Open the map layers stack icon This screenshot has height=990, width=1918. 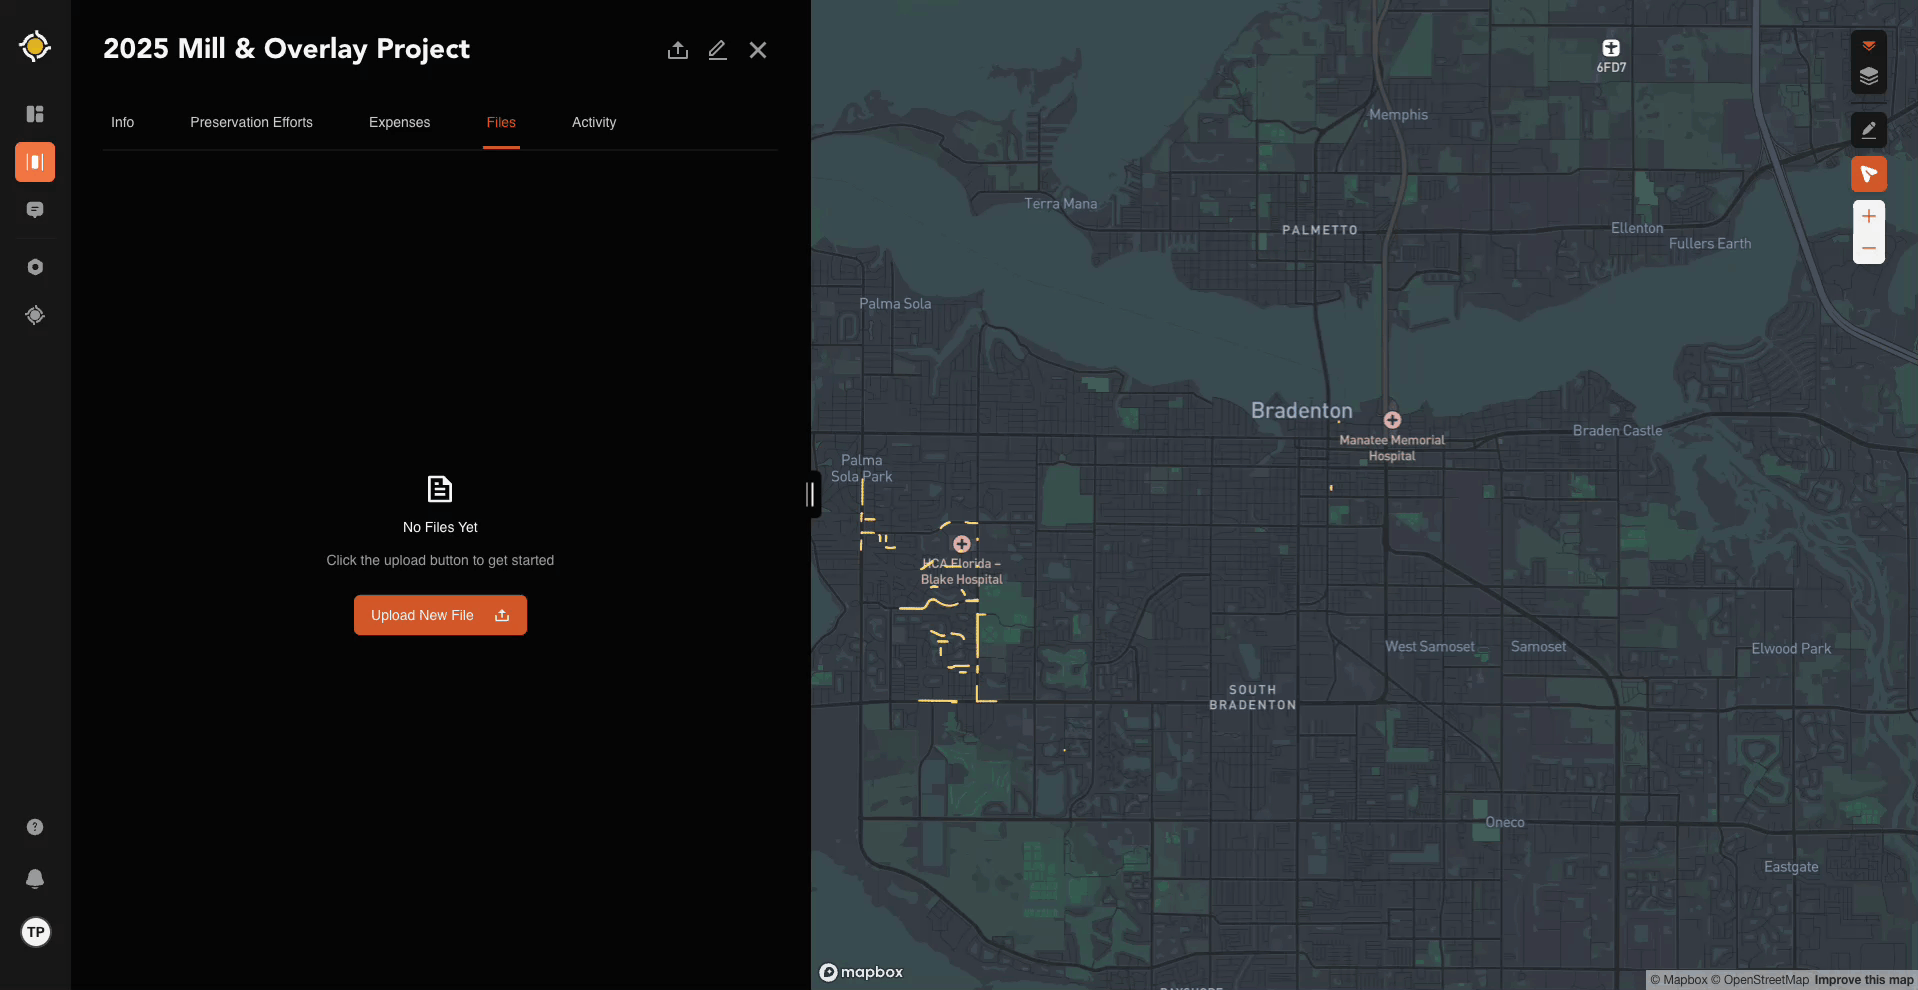click(x=1868, y=77)
